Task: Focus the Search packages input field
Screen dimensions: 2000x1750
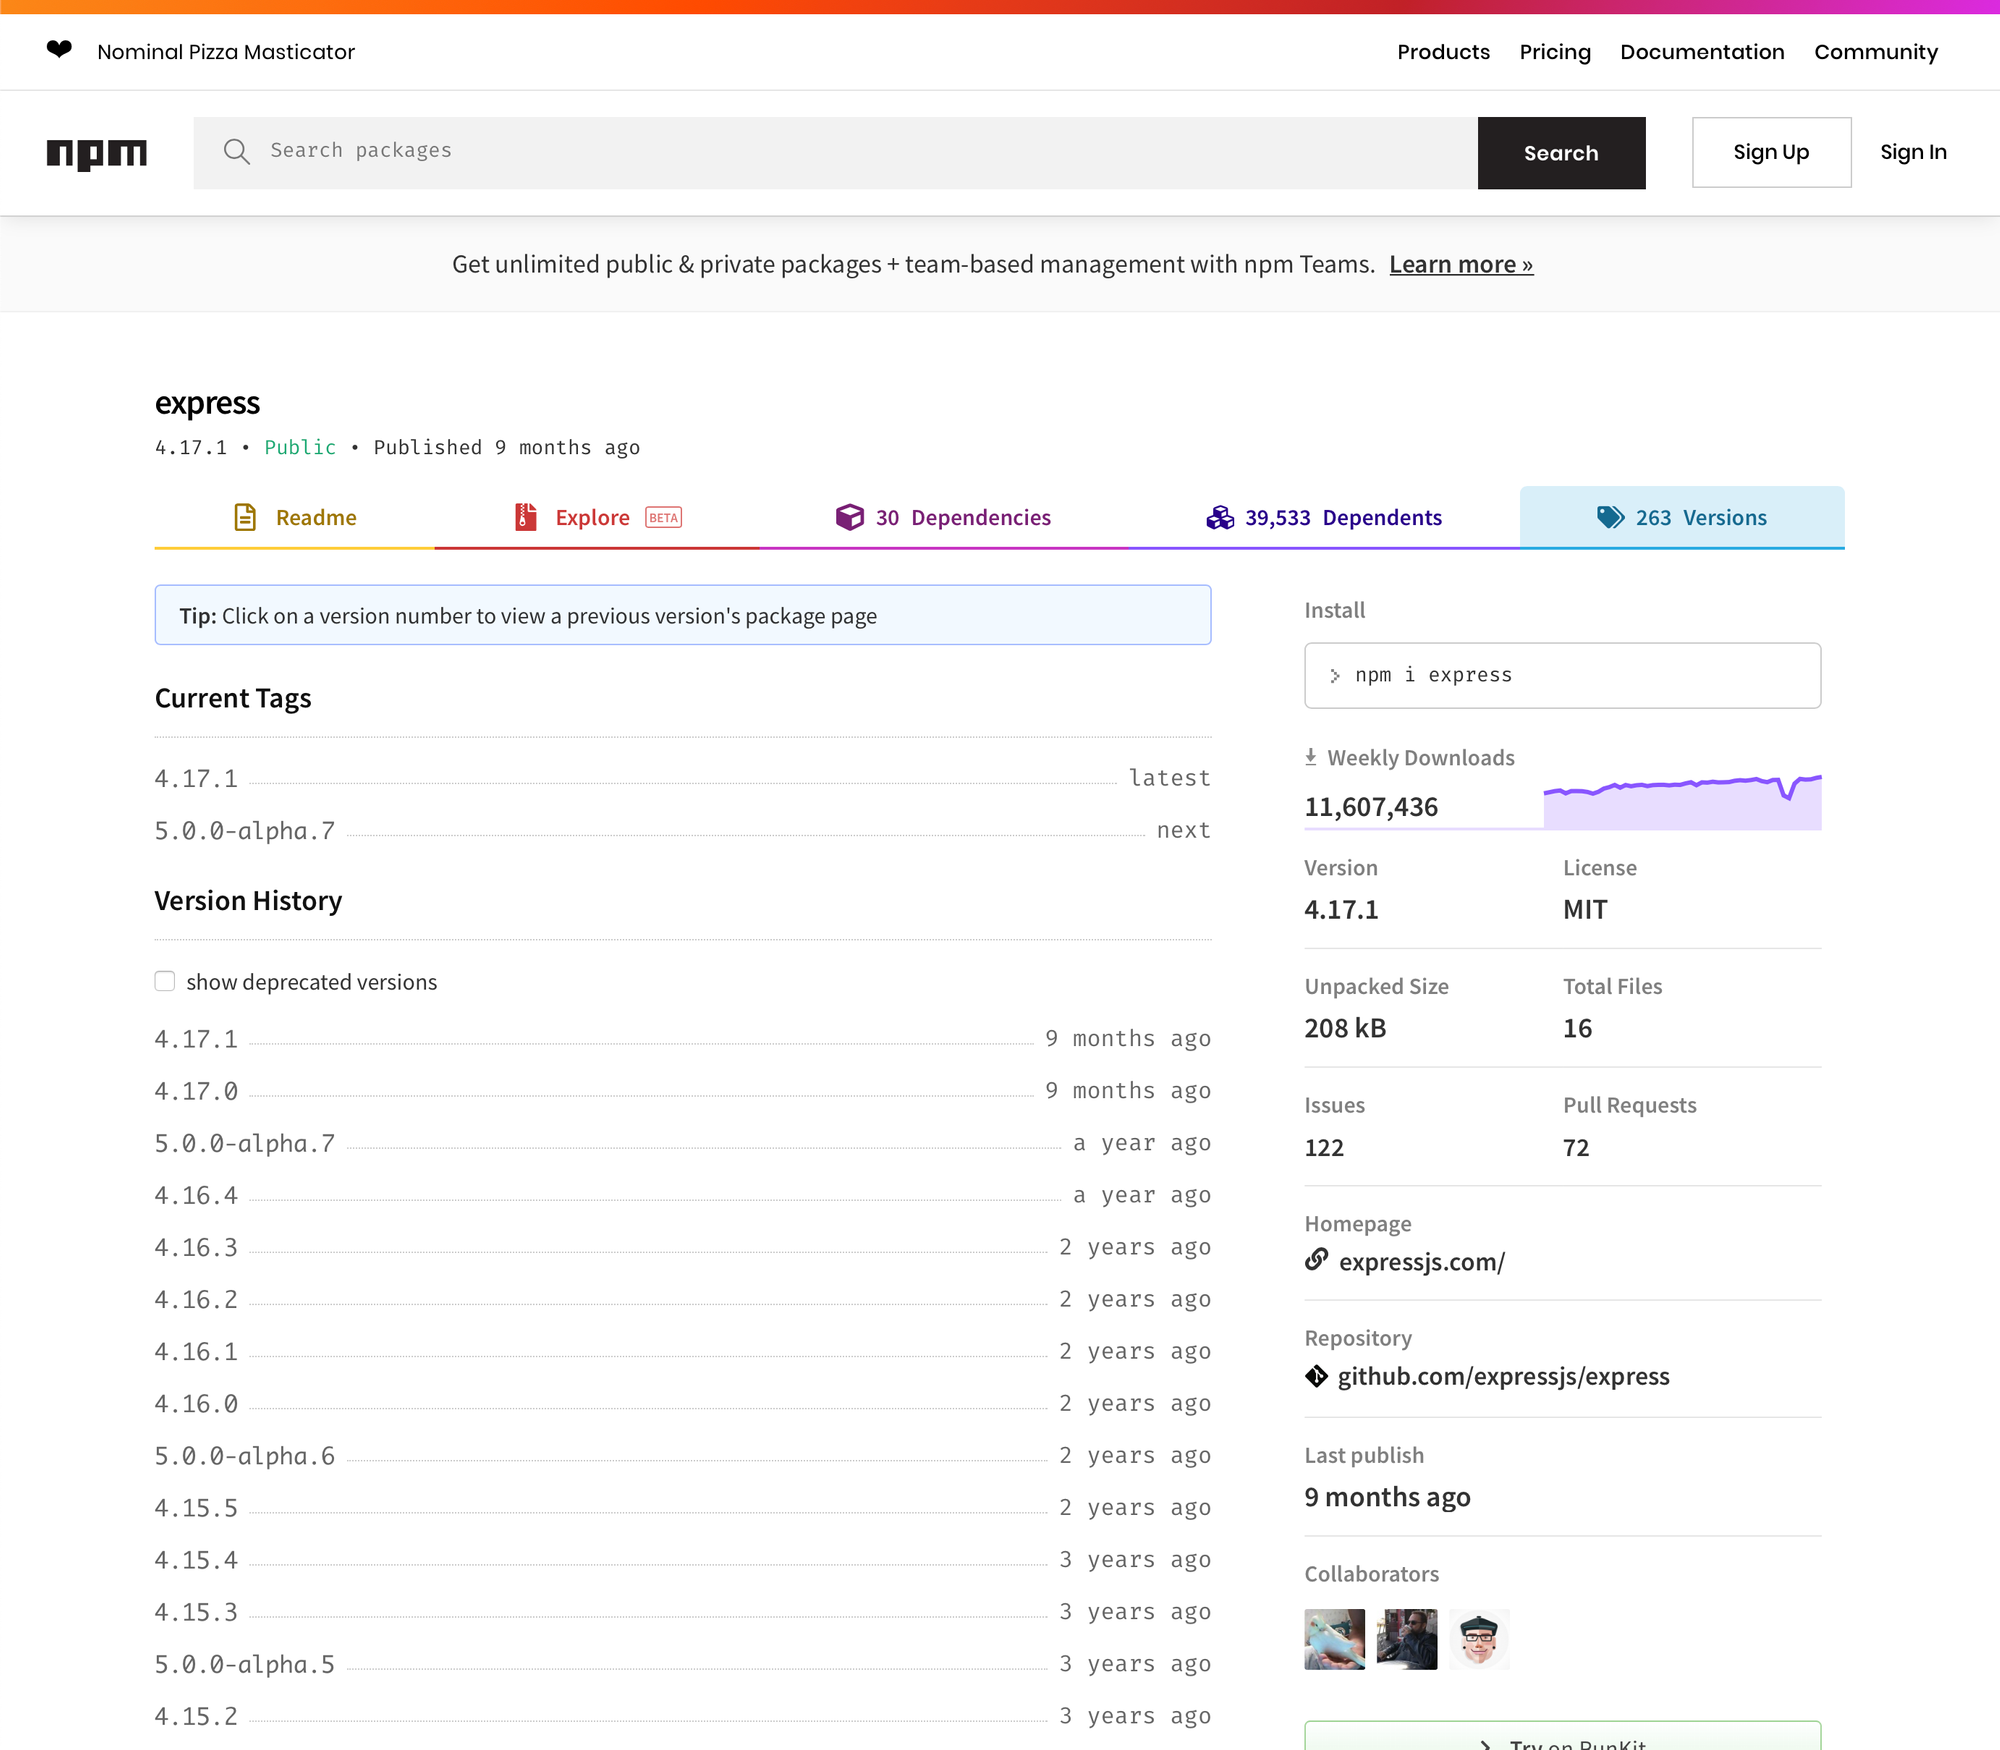Action: [835, 153]
